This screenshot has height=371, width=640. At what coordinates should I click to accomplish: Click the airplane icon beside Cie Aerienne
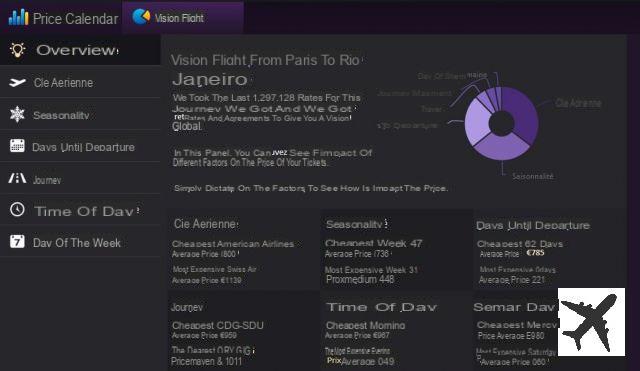point(17,83)
